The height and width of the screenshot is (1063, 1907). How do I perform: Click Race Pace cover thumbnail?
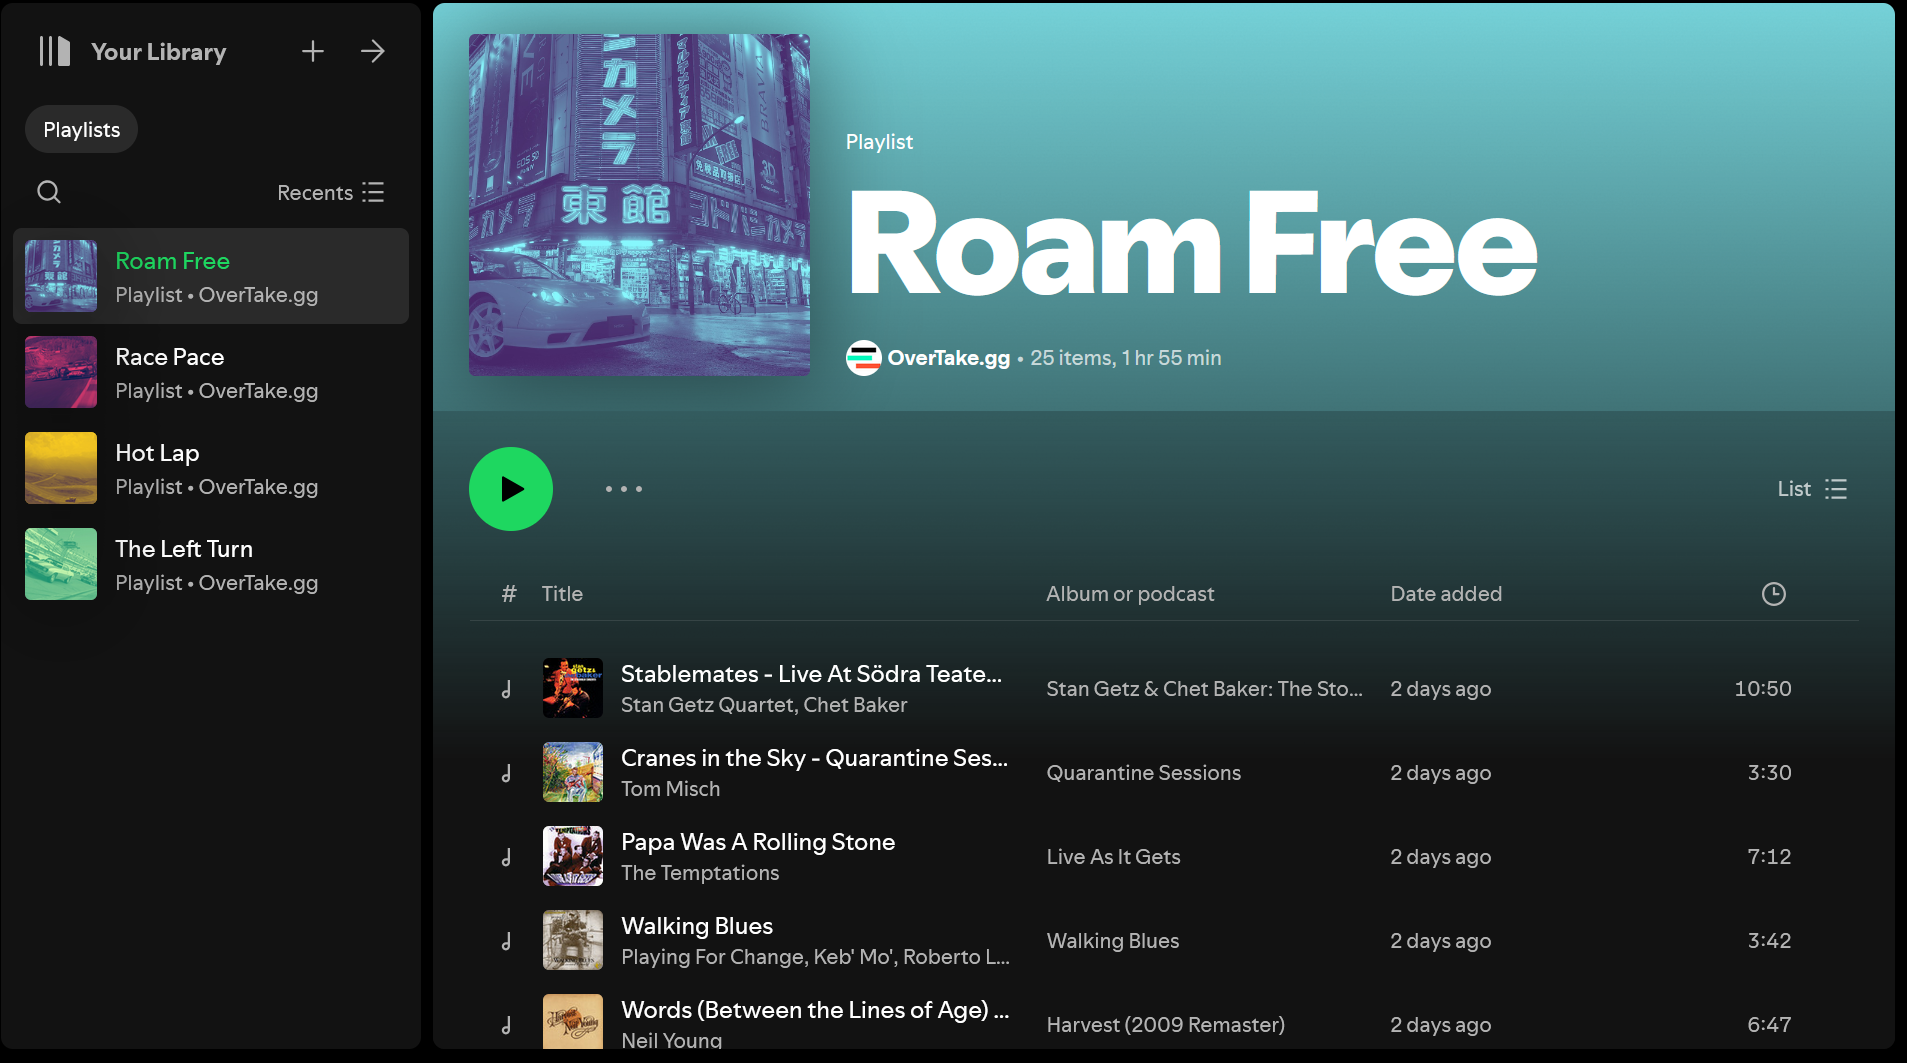pyautogui.click(x=61, y=372)
